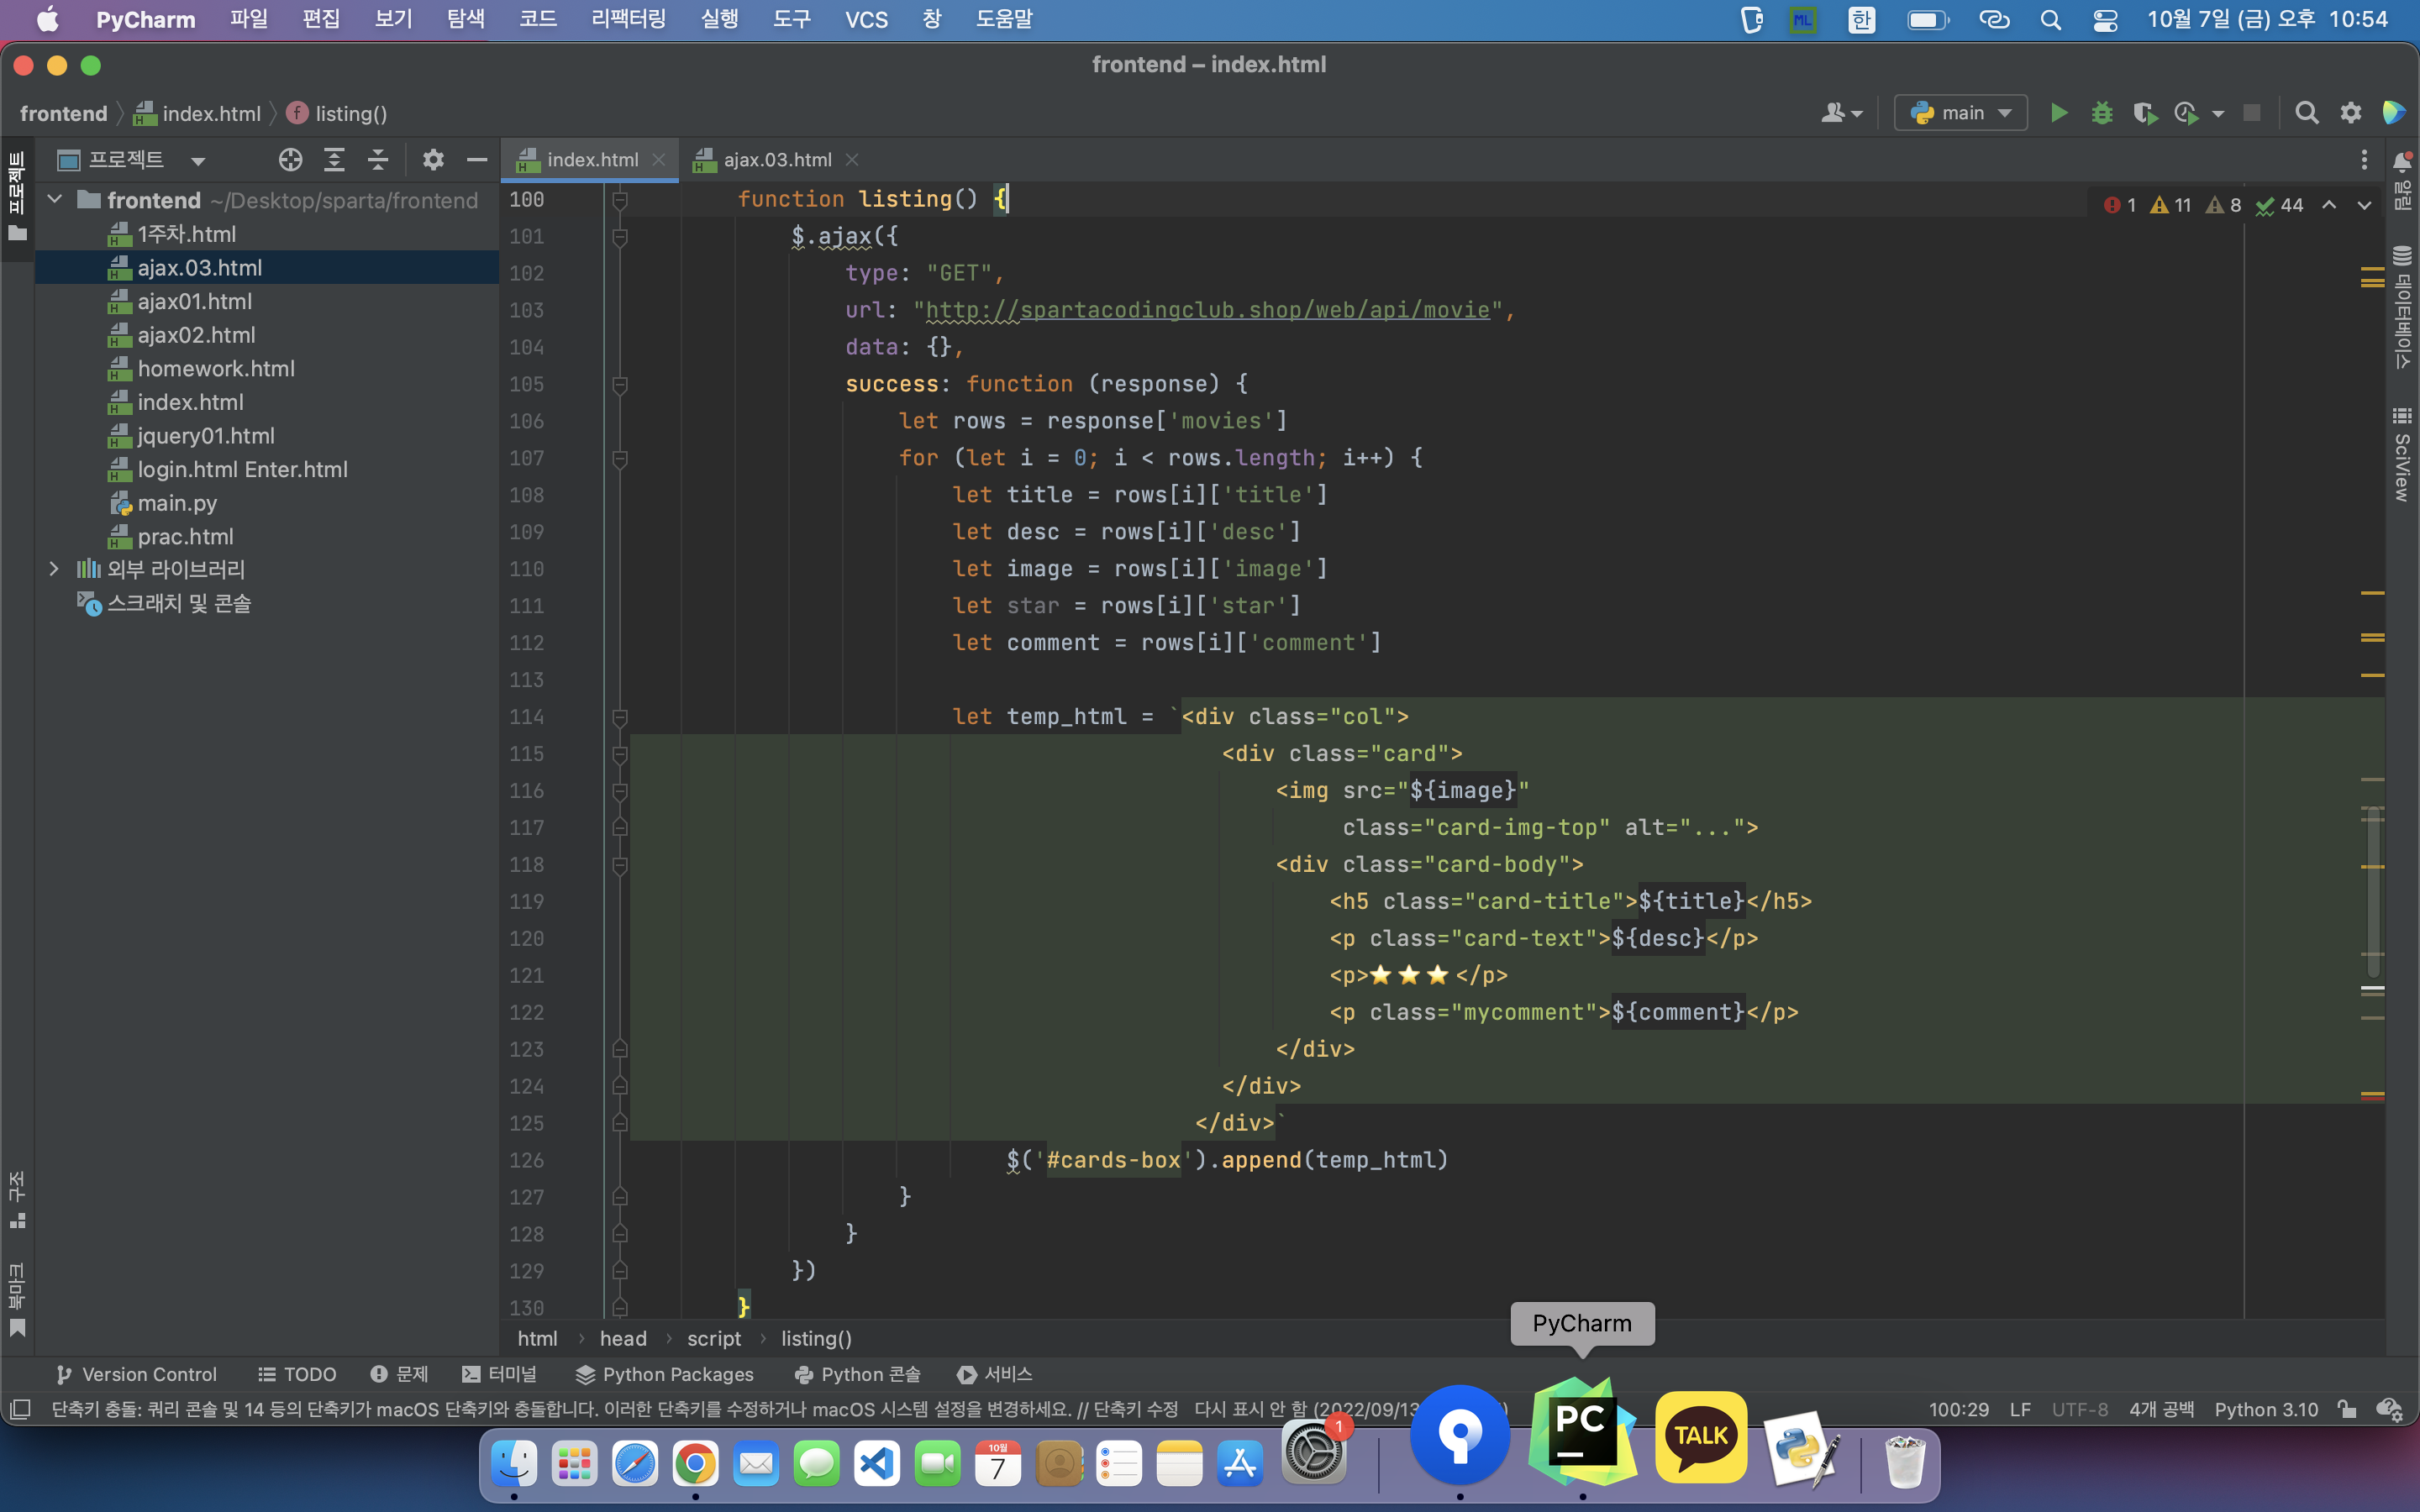Open the TODO tool window
This screenshot has height=1512, width=2420.
[x=297, y=1374]
